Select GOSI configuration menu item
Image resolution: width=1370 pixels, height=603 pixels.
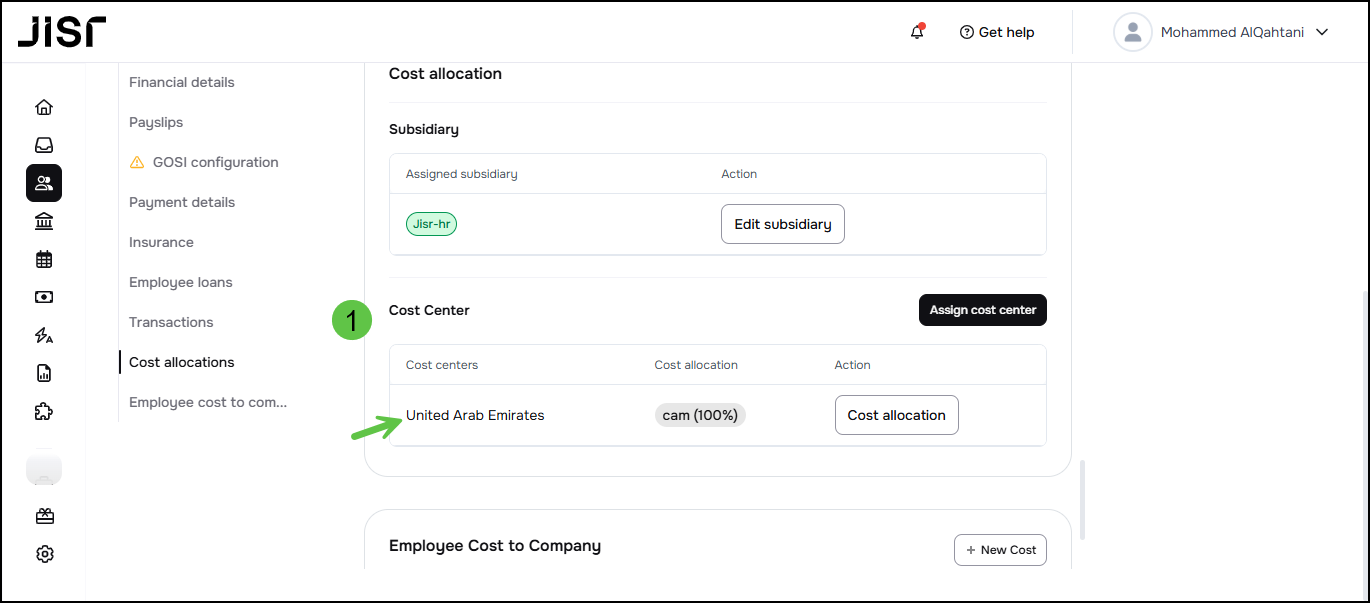point(215,162)
